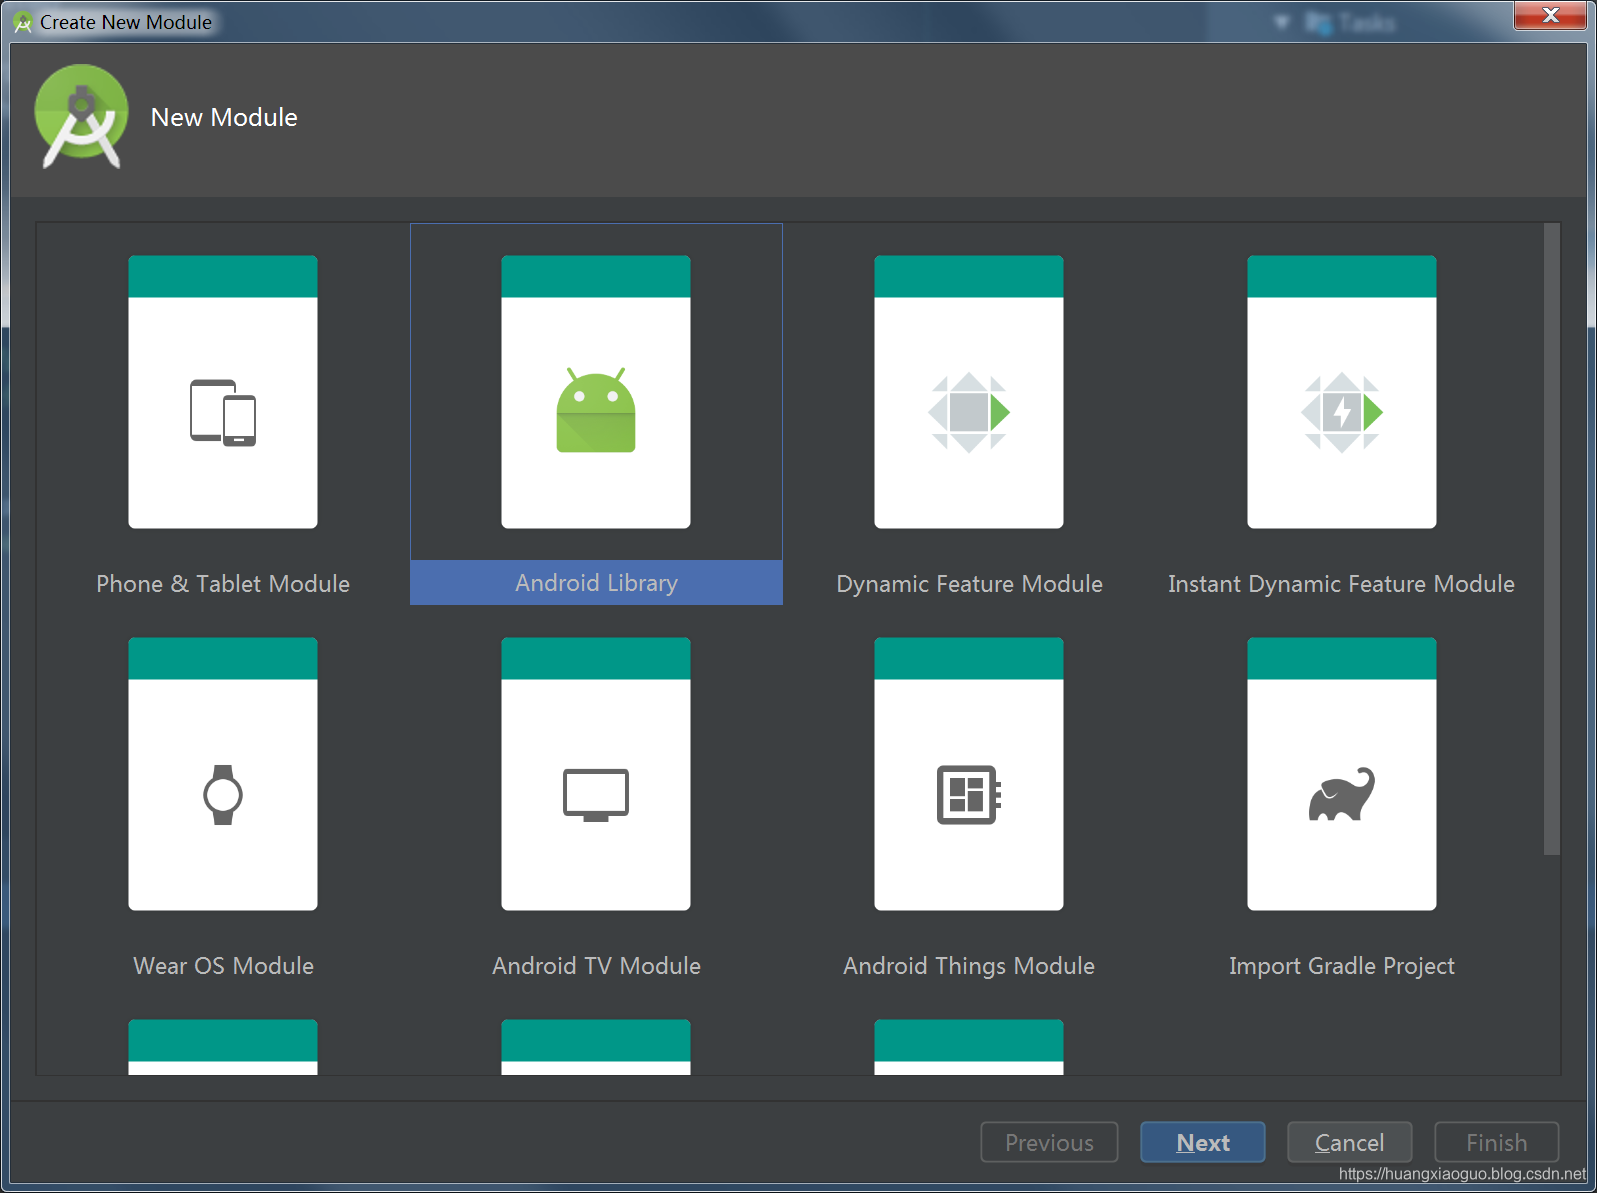The height and width of the screenshot is (1193, 1597).
Task: Select the Phone & Tablet Module card icon
Action: point(223,412)
